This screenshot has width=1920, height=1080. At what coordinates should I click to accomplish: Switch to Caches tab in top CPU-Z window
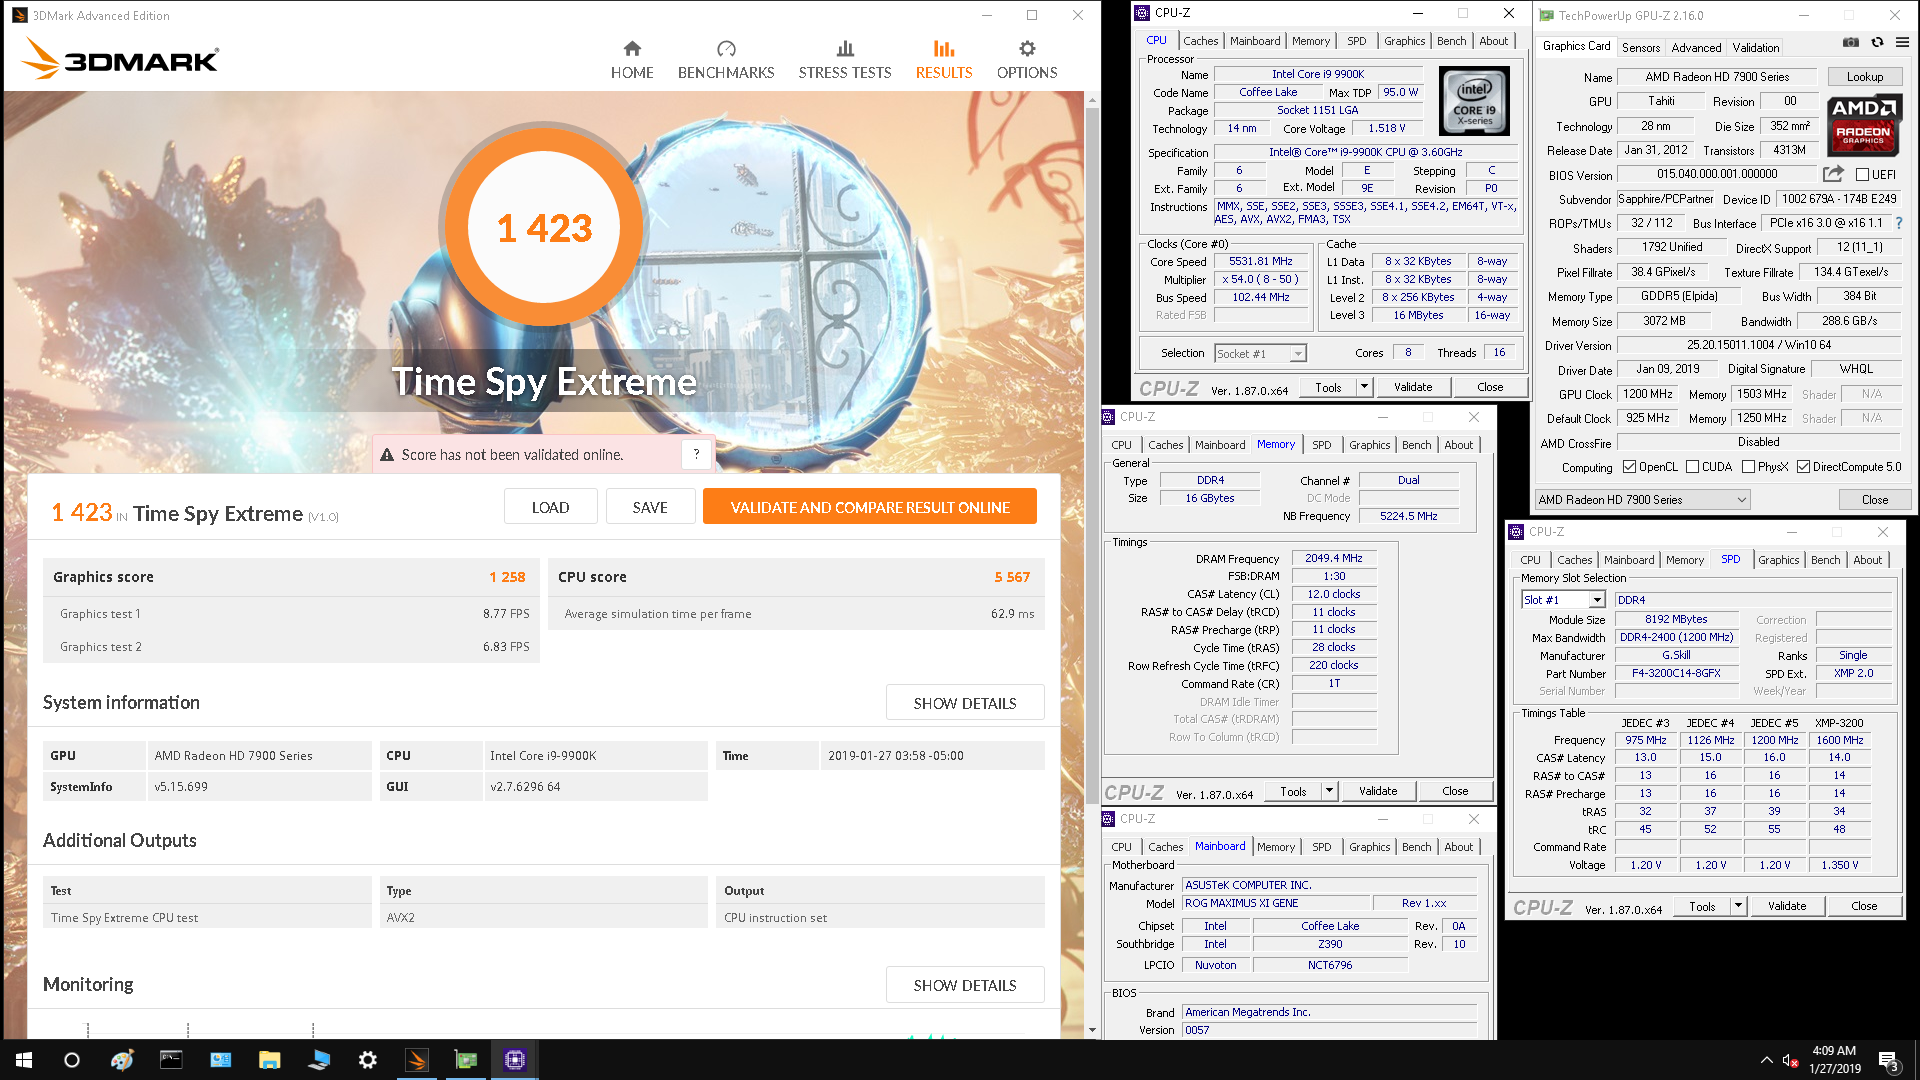[x=1200, y=41]
